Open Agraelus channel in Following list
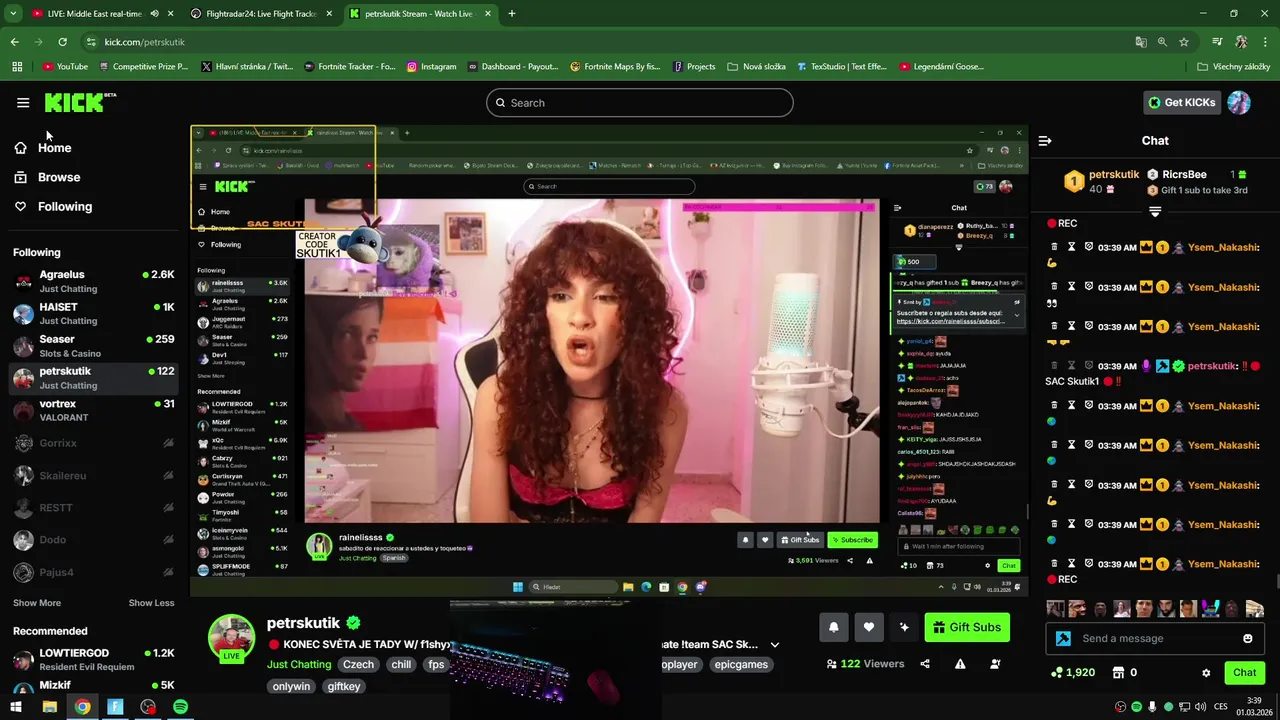 tap(94, 281)
